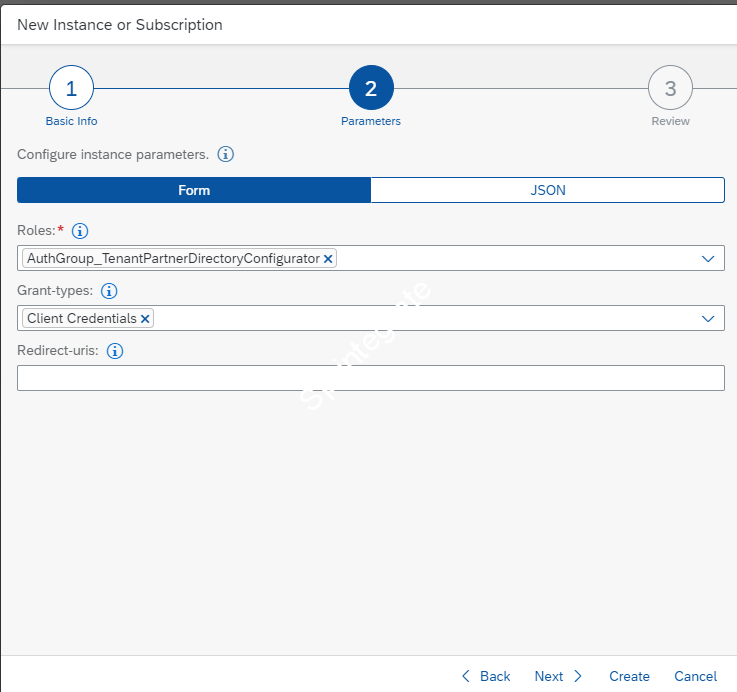The width and height of the screenshot is (737, 692).
Task: Switch to the Form view tab
Action: click(x=194, y=190)
